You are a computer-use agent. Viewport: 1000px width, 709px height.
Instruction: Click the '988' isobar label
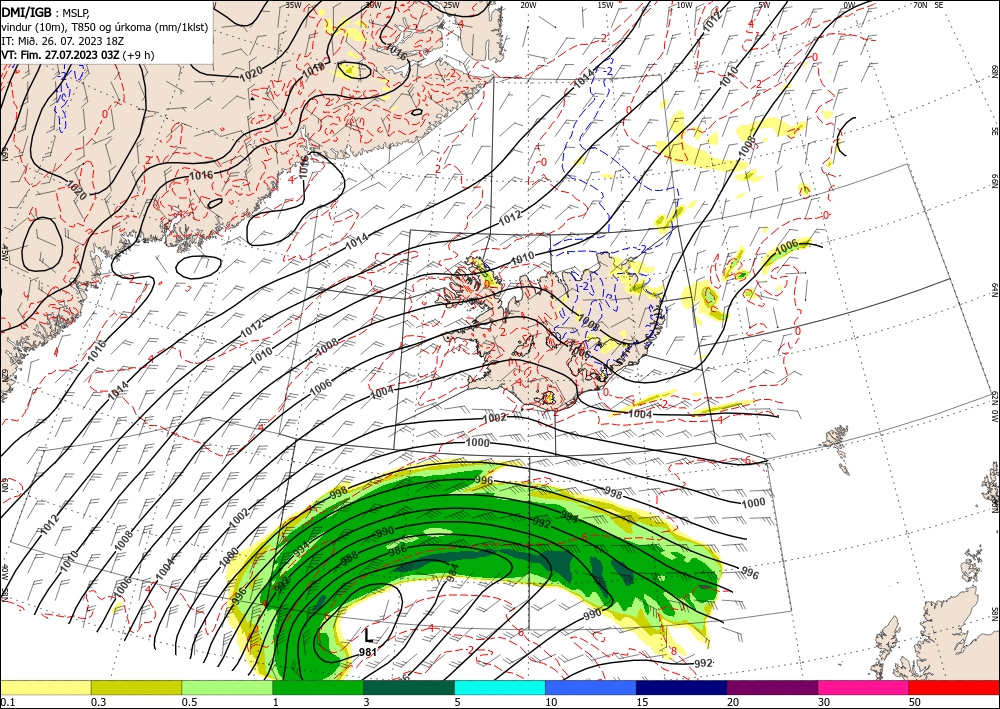point(350,557)
